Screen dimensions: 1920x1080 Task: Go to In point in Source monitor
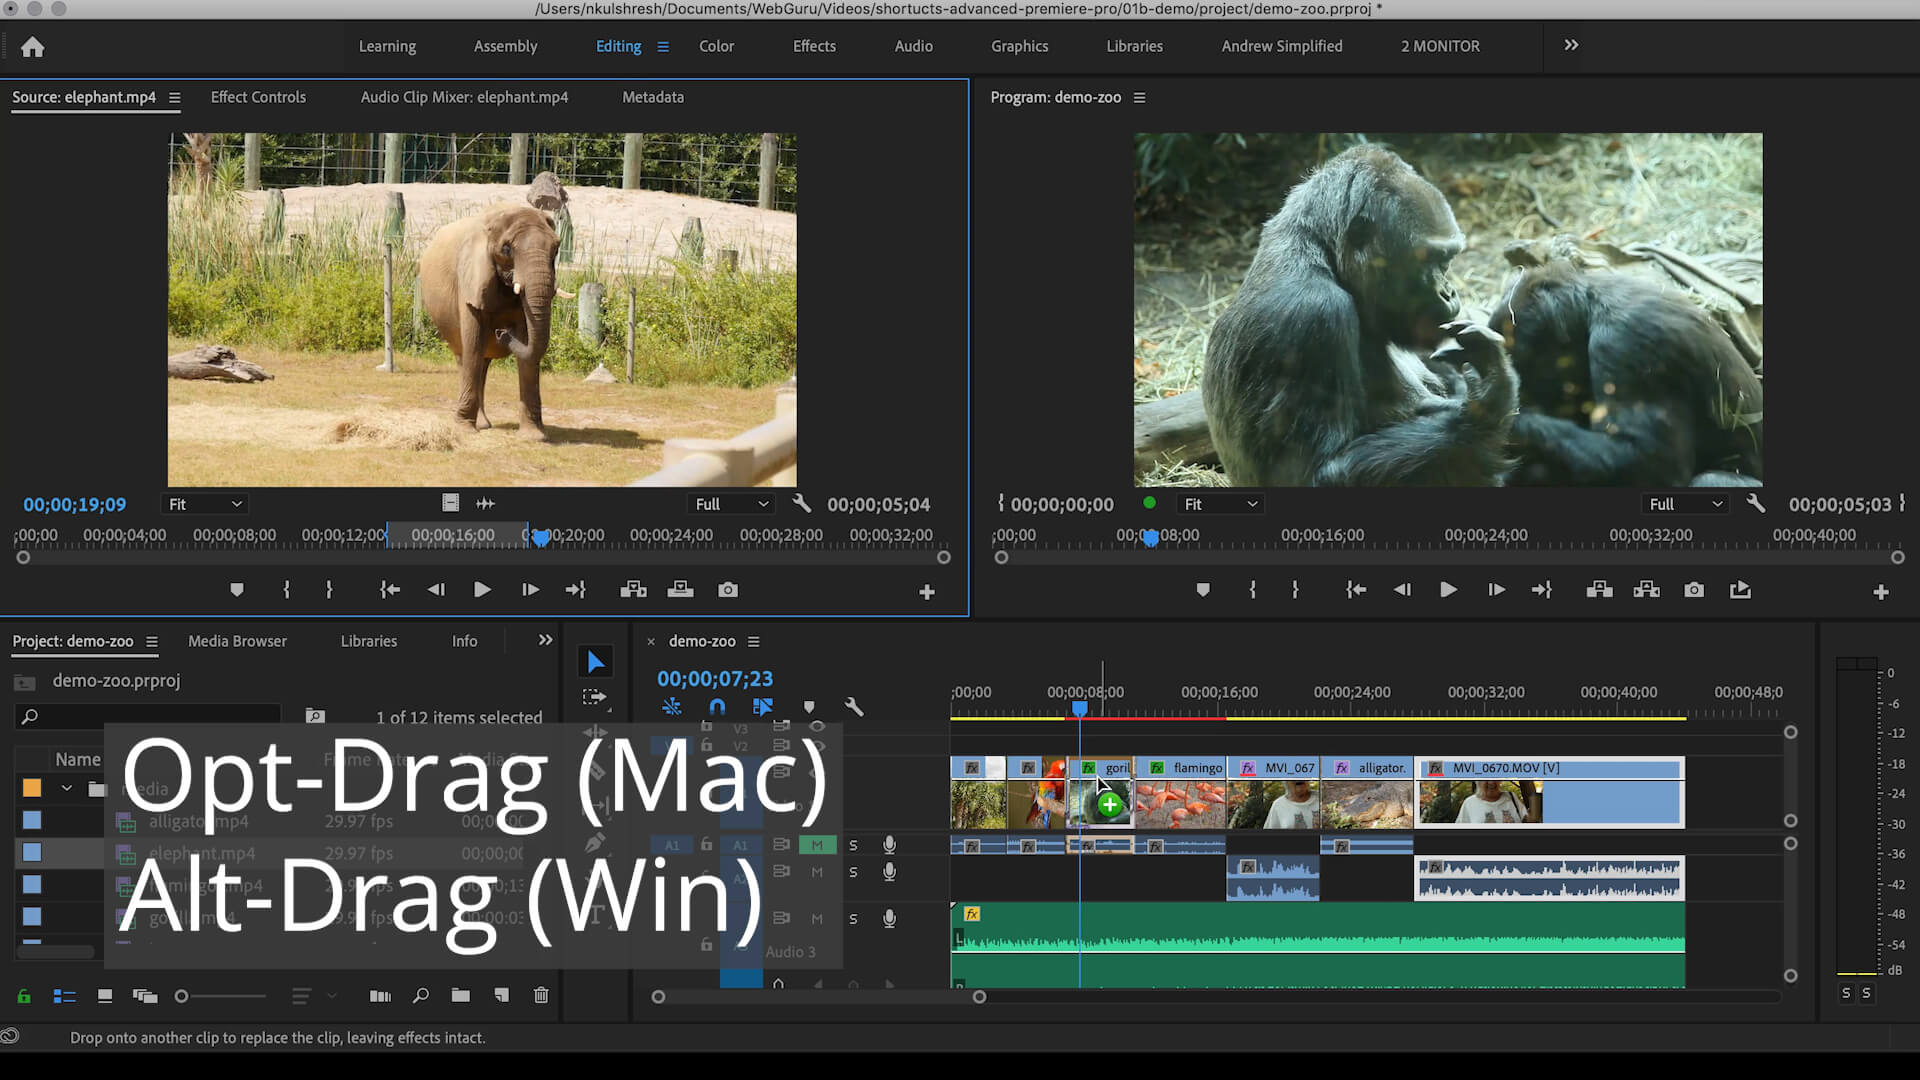point(390,590)
